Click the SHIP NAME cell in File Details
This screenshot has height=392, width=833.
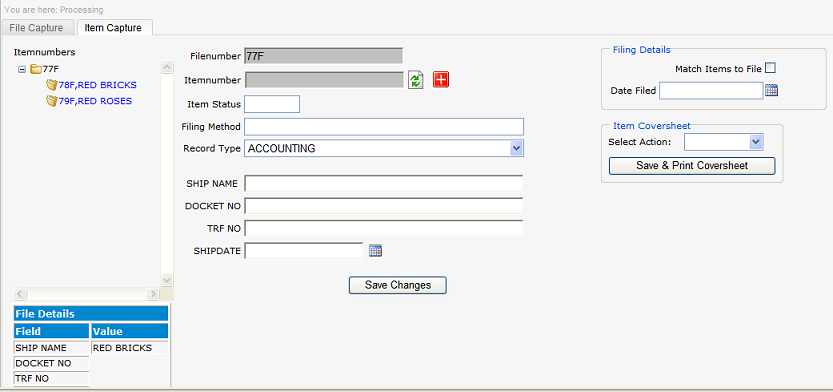click(x=52, y=348)
